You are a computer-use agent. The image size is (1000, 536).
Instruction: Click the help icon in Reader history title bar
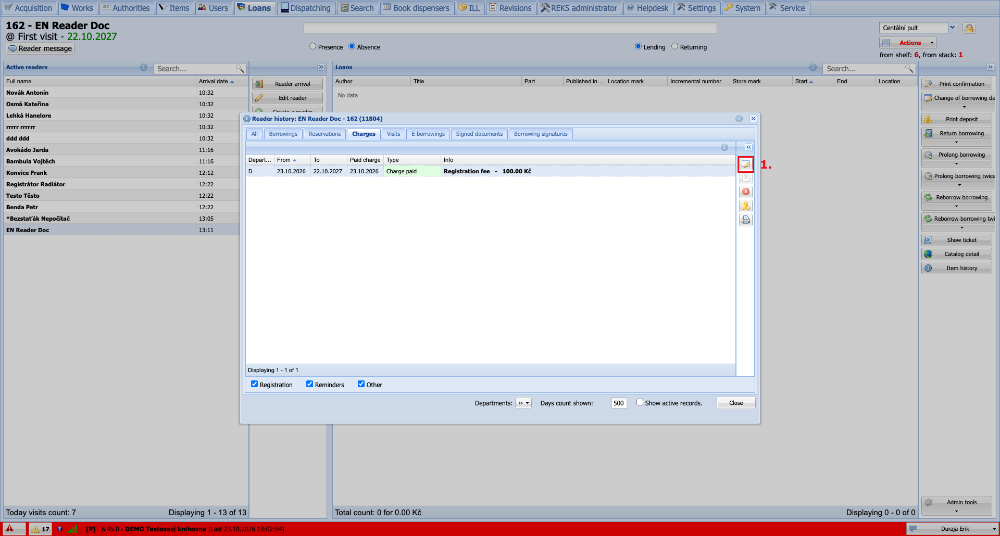click(739, 119)
